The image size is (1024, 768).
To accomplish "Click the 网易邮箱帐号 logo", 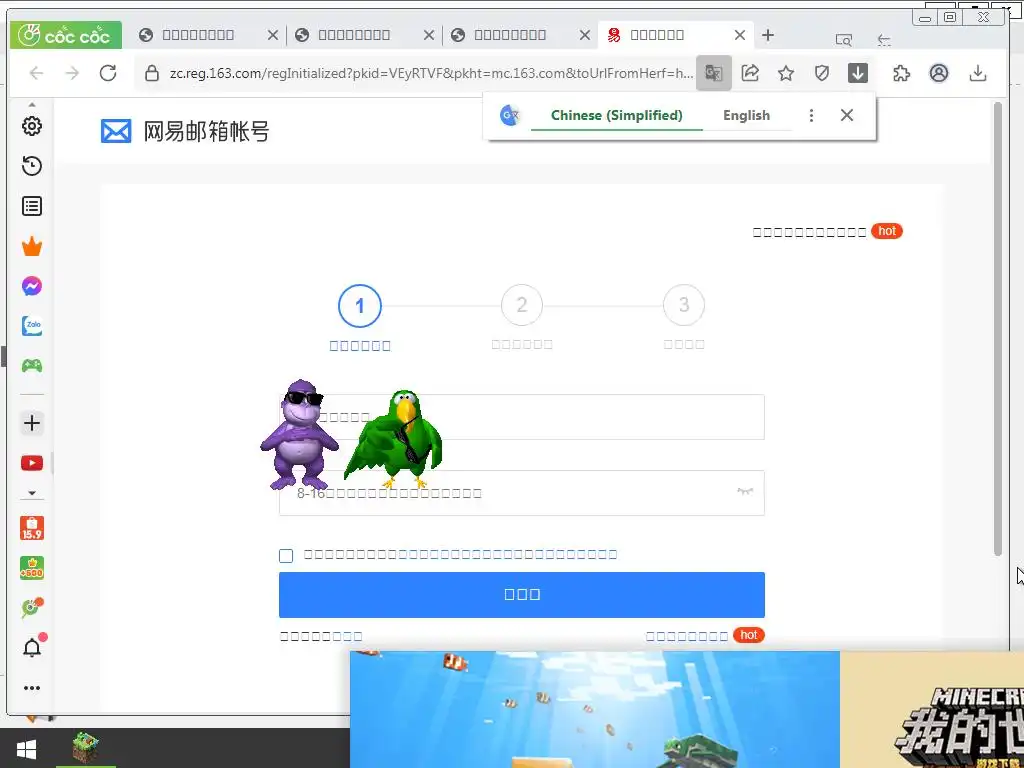I will click(185, 131).
